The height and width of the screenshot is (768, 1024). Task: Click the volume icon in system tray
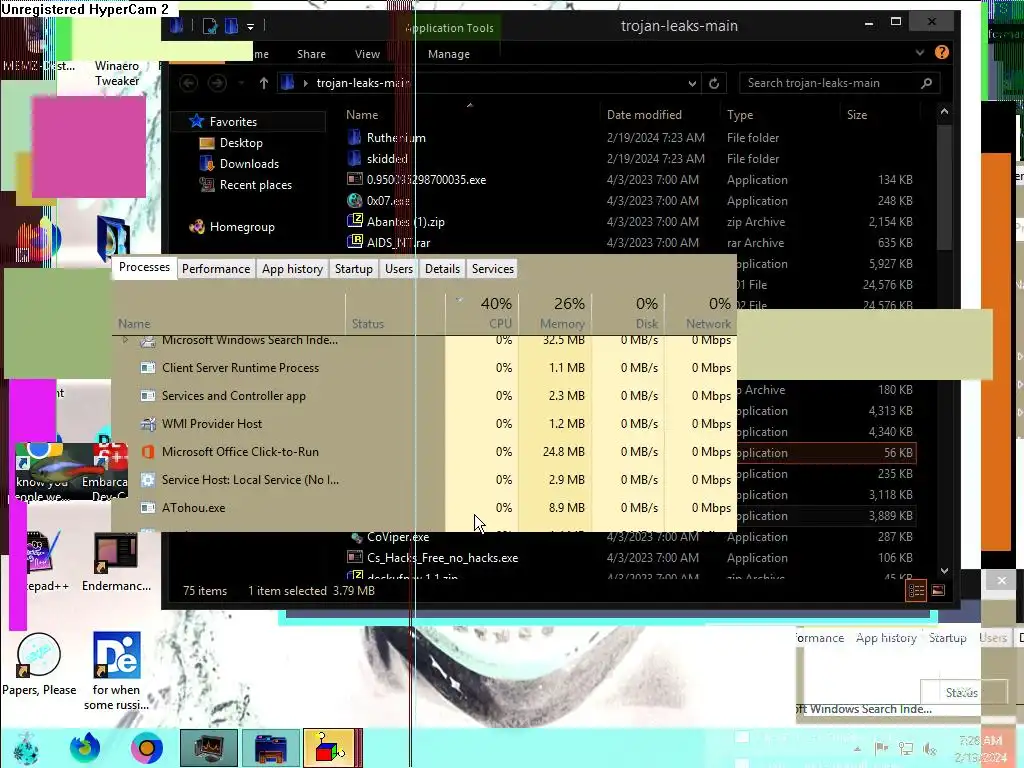(x=929, y=748)
